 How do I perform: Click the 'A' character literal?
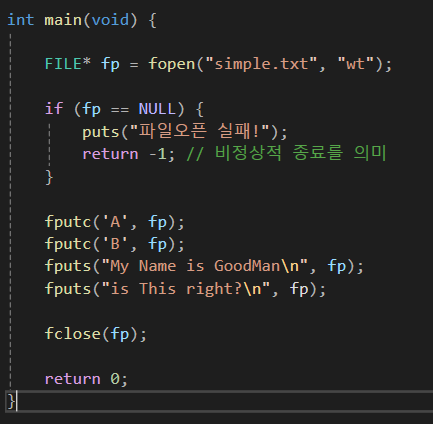115,222
